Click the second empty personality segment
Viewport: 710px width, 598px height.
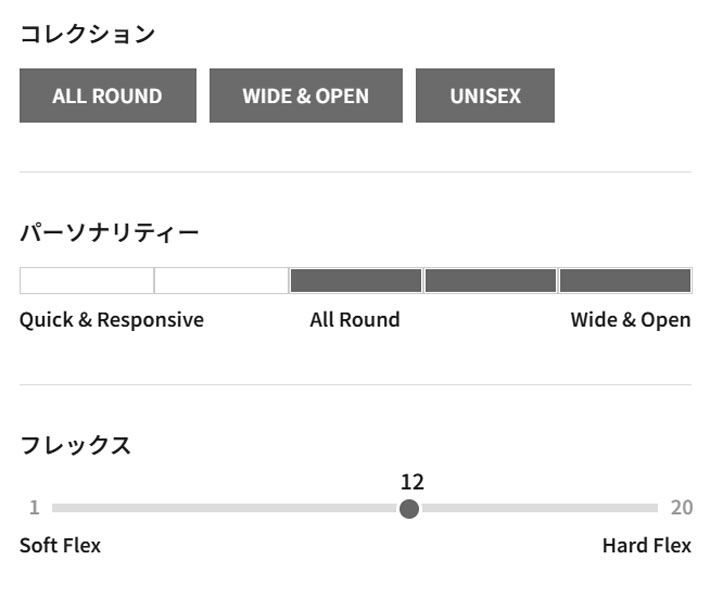(221, 281)
